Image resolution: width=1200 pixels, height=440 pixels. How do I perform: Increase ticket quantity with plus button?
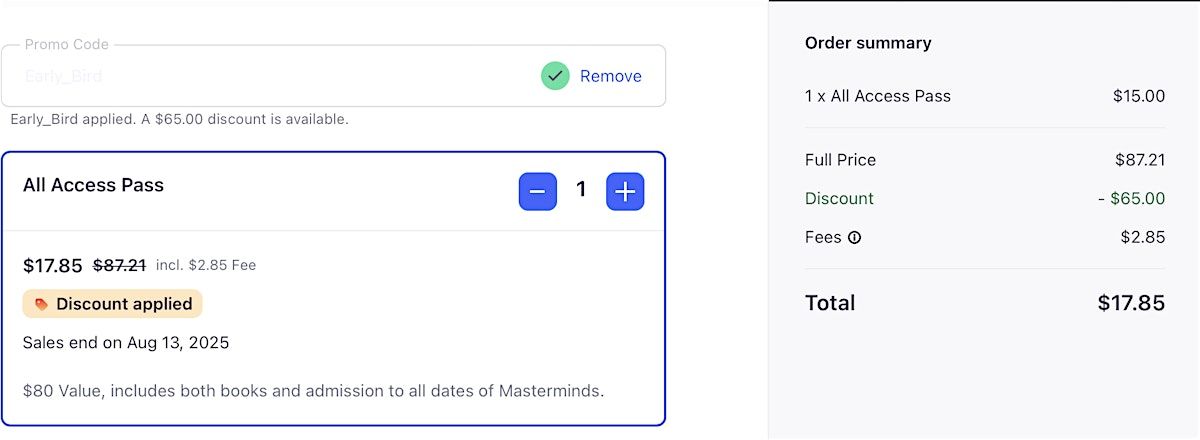[625, 191]
